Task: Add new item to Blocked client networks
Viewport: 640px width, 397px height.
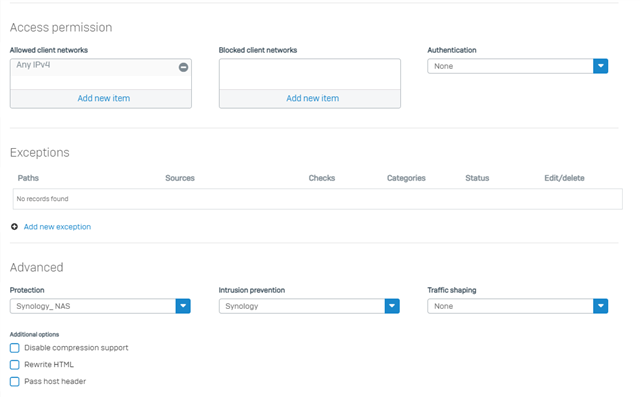Action: [313, 98]
